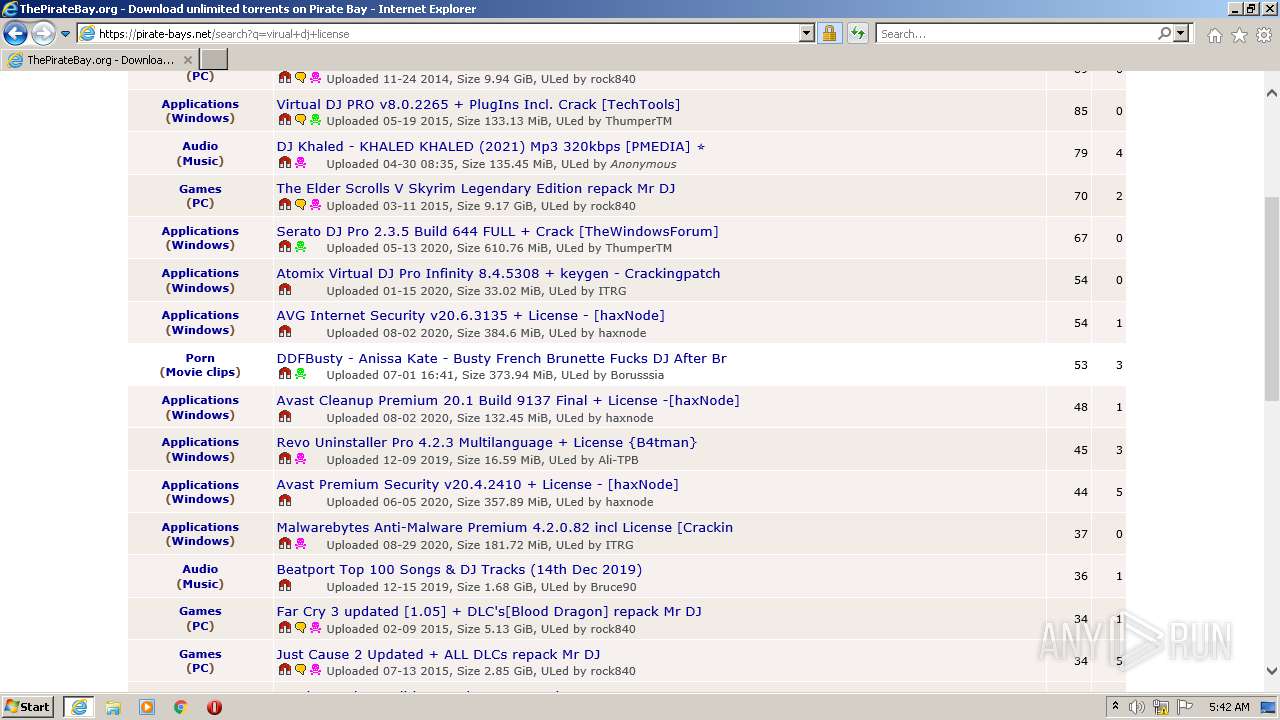Click the magnet icon for Elder Scrolls V Skyrim
The image size is (1280, 720).
pos(284,205)
